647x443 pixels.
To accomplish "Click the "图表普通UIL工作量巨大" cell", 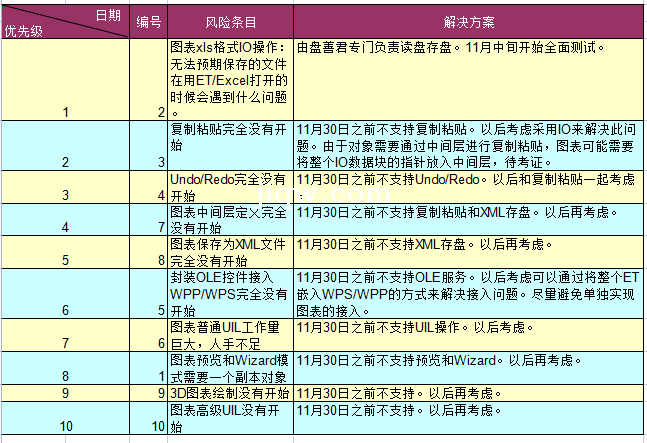I will coord(230,334).
